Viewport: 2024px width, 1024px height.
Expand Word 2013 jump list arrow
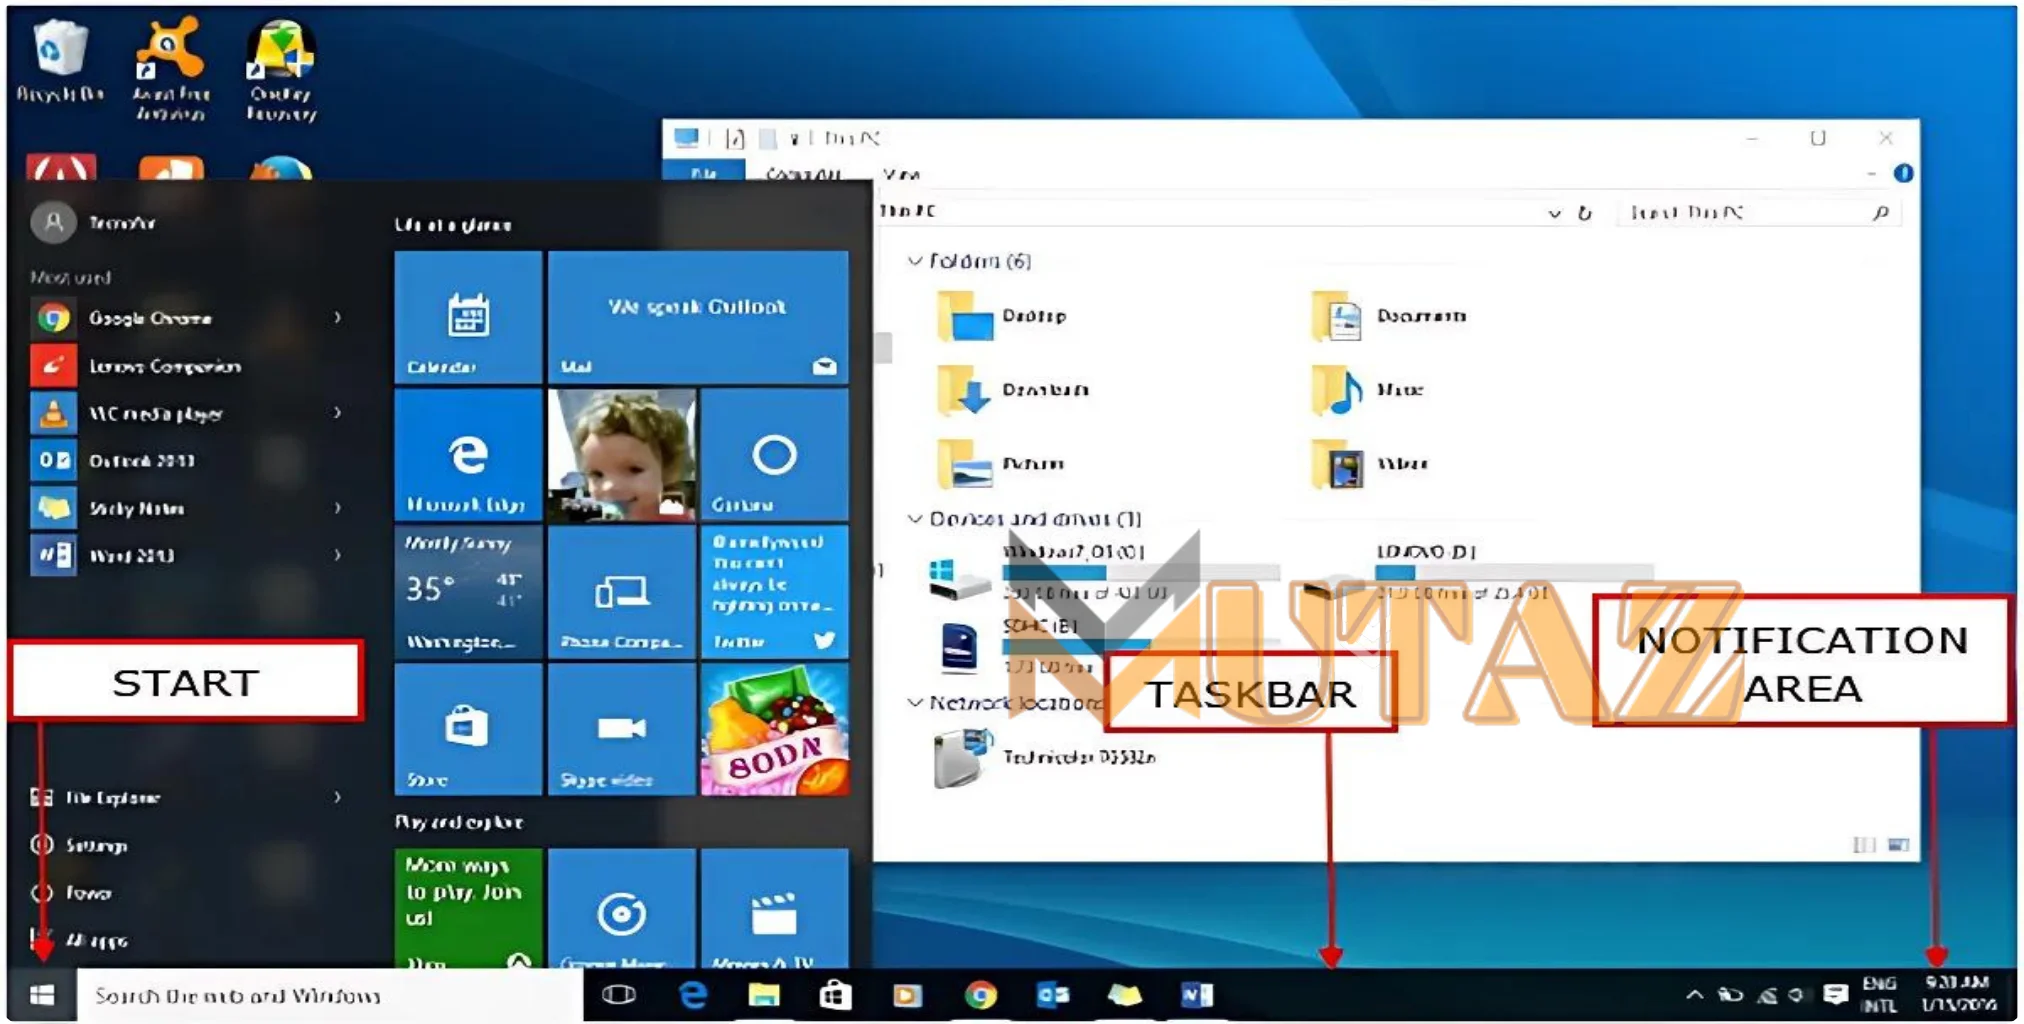pyautogui.click(x=338, y=555)
